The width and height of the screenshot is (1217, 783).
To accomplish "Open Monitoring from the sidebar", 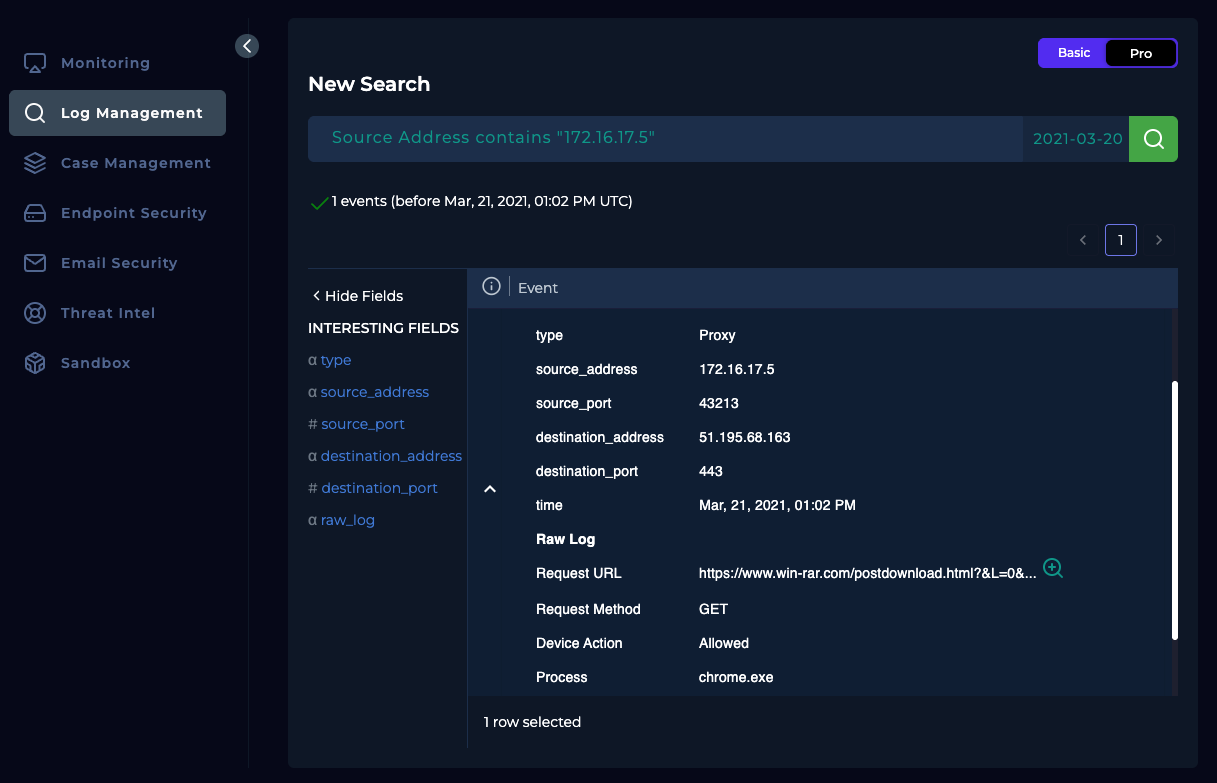I will click(x=105, y=63).
